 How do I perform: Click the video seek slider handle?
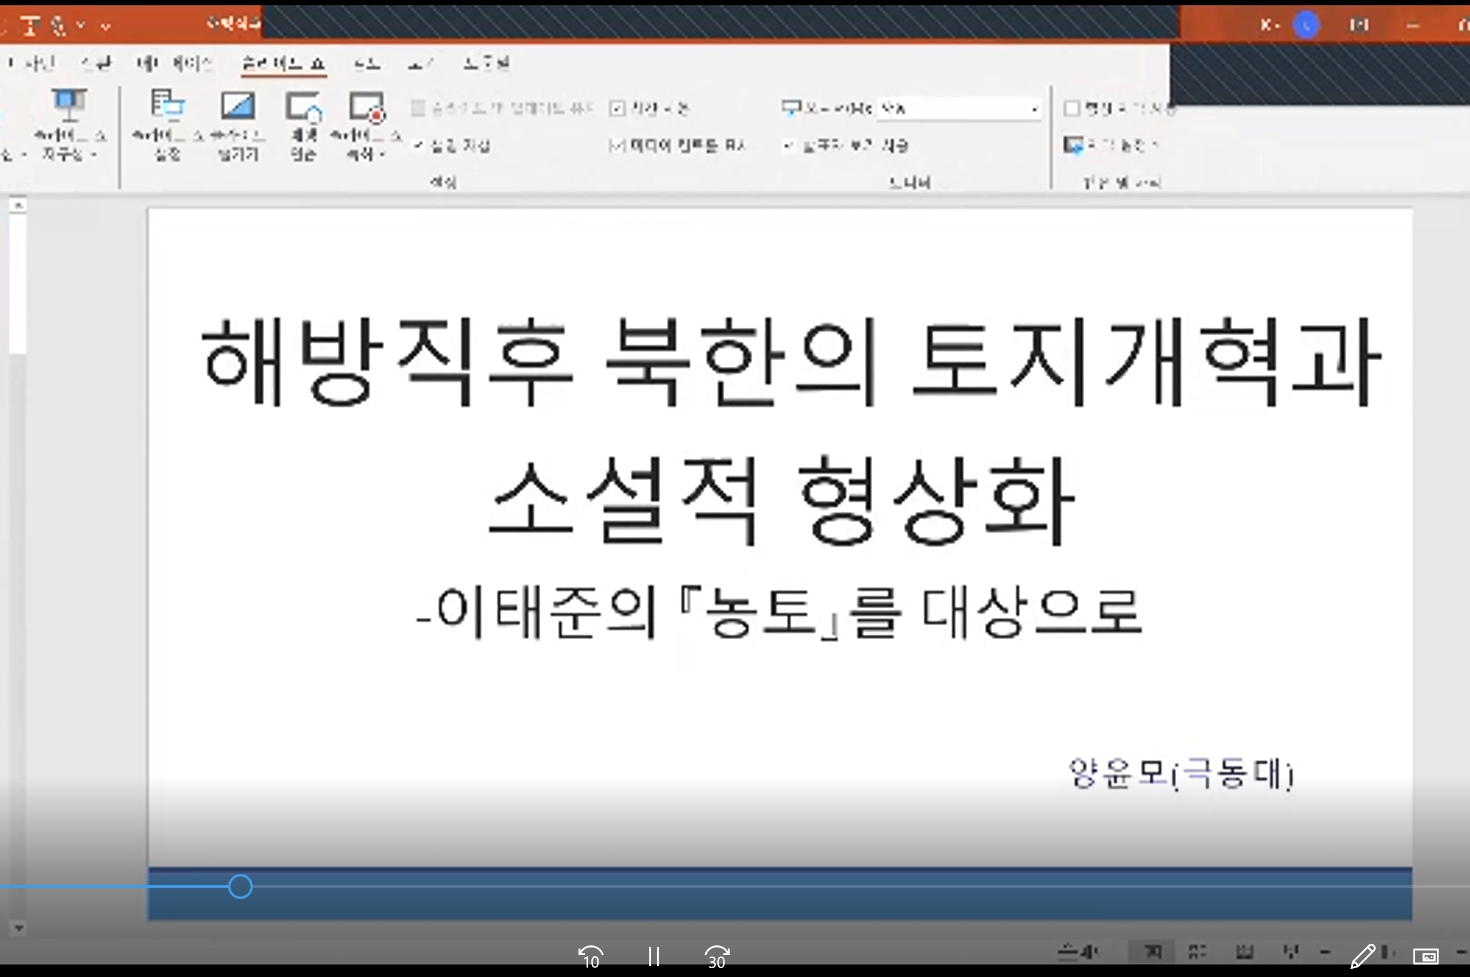click(240, 886)
